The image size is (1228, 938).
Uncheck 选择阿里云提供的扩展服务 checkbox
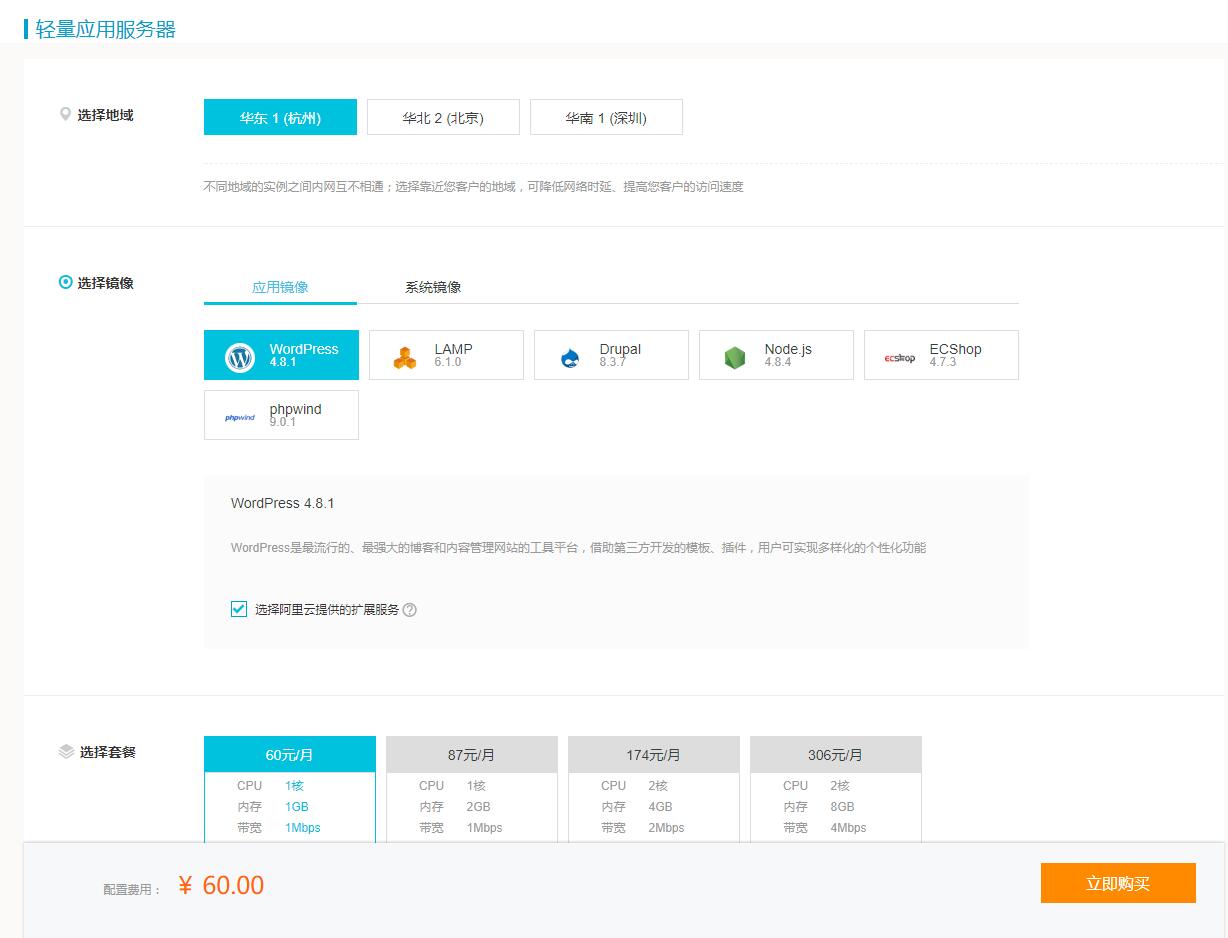pos(239,609)
